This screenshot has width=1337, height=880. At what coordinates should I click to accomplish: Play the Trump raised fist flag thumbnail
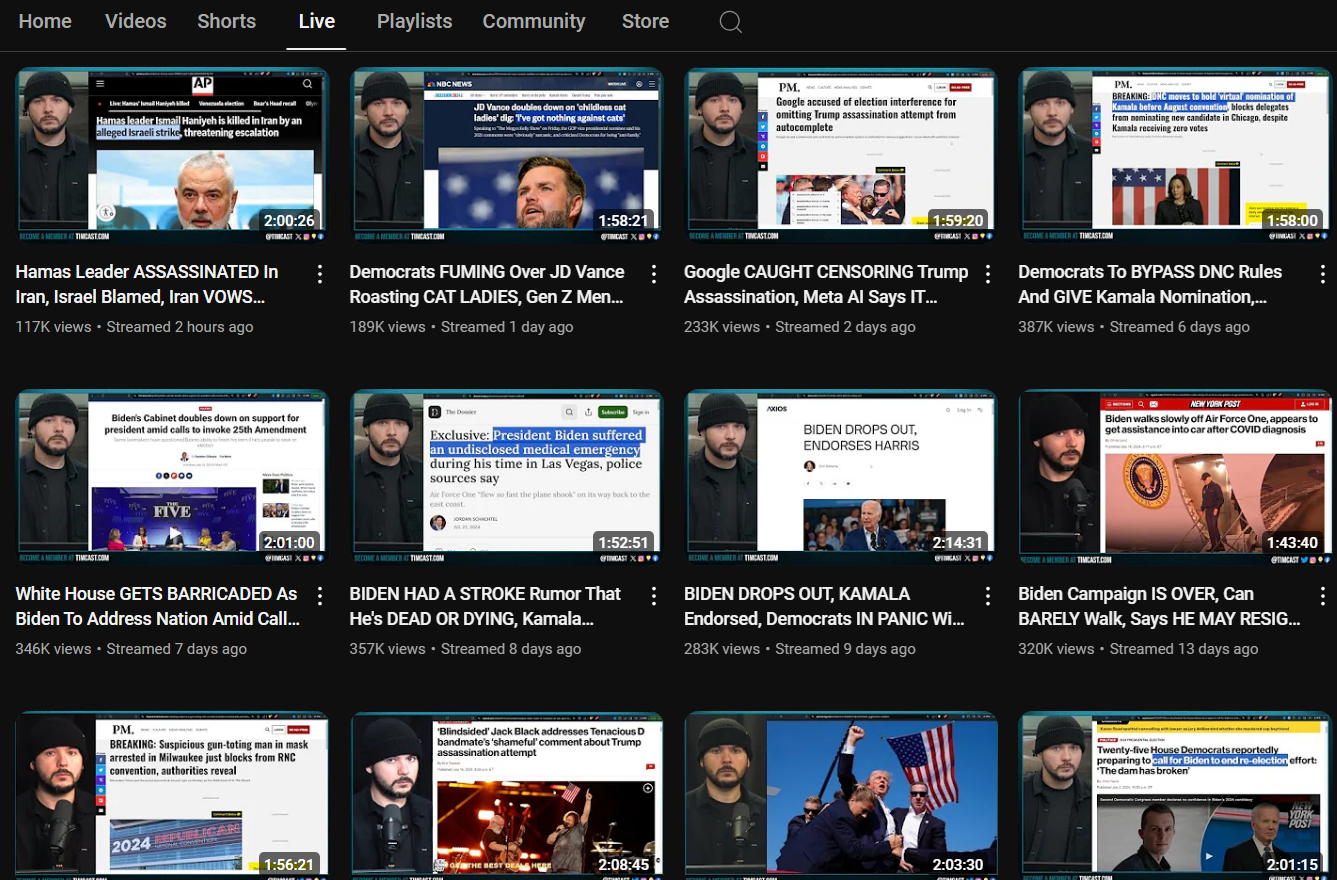840,796
